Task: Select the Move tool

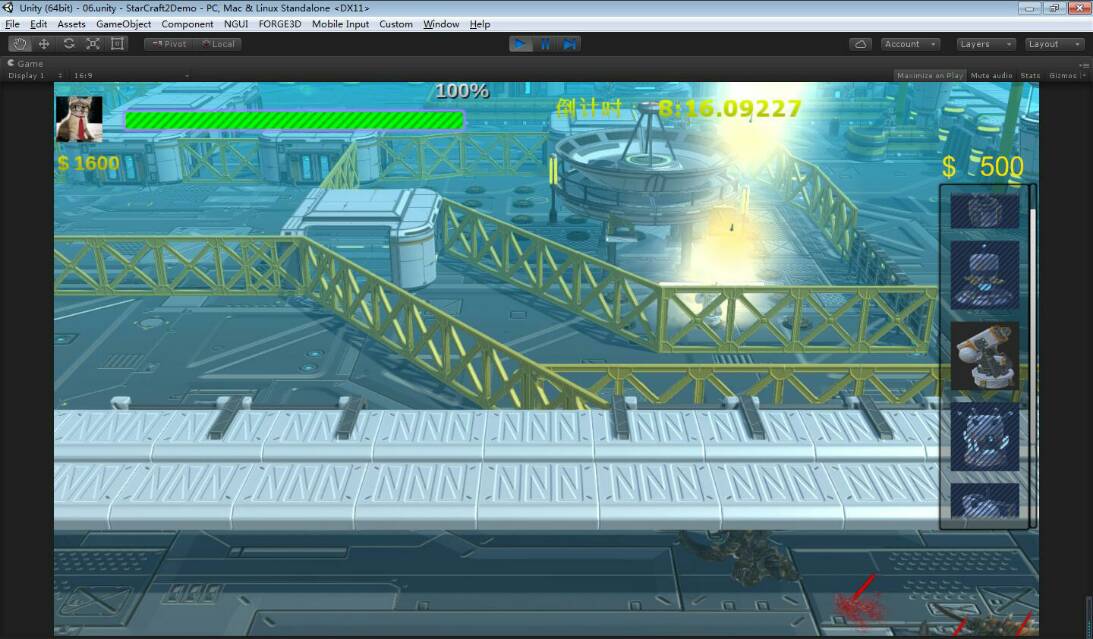Action: 44,44
